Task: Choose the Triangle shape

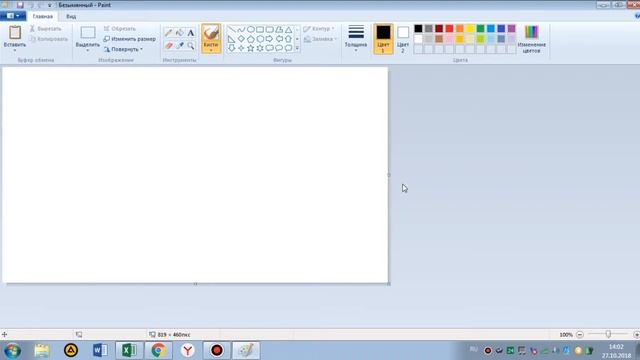Action: [289, 29]
